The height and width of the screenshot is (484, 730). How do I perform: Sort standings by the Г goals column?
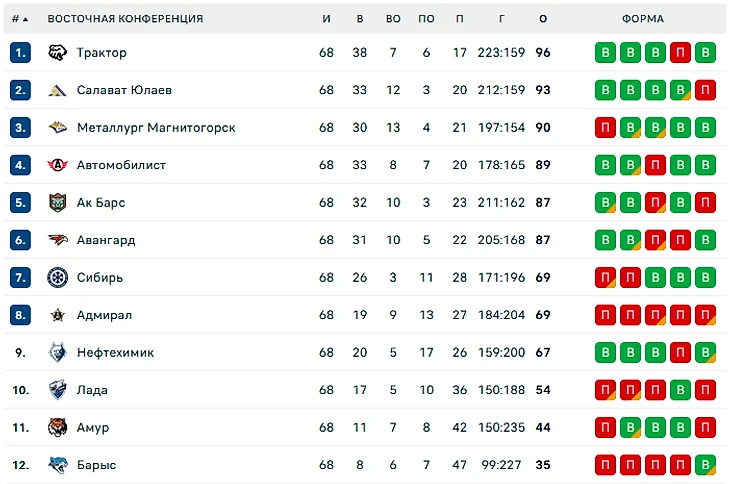(x=501, y=19)
